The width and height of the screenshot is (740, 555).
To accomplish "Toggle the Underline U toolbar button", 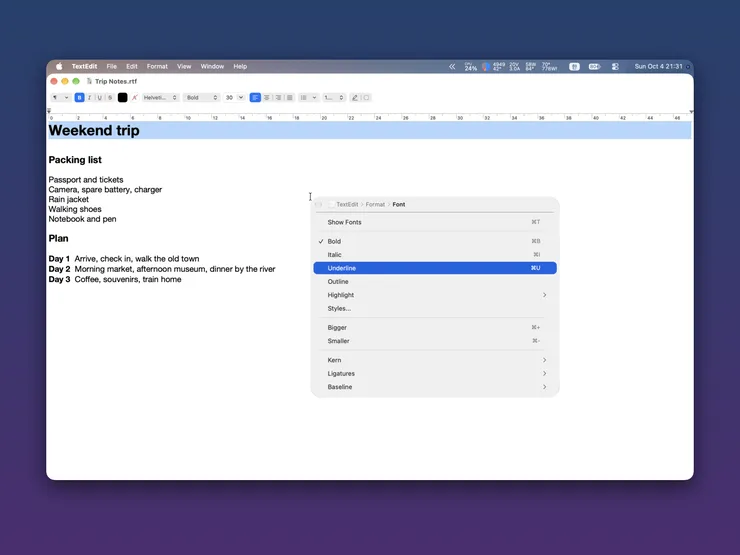I will pyautogui.click(x=100, y=98).
